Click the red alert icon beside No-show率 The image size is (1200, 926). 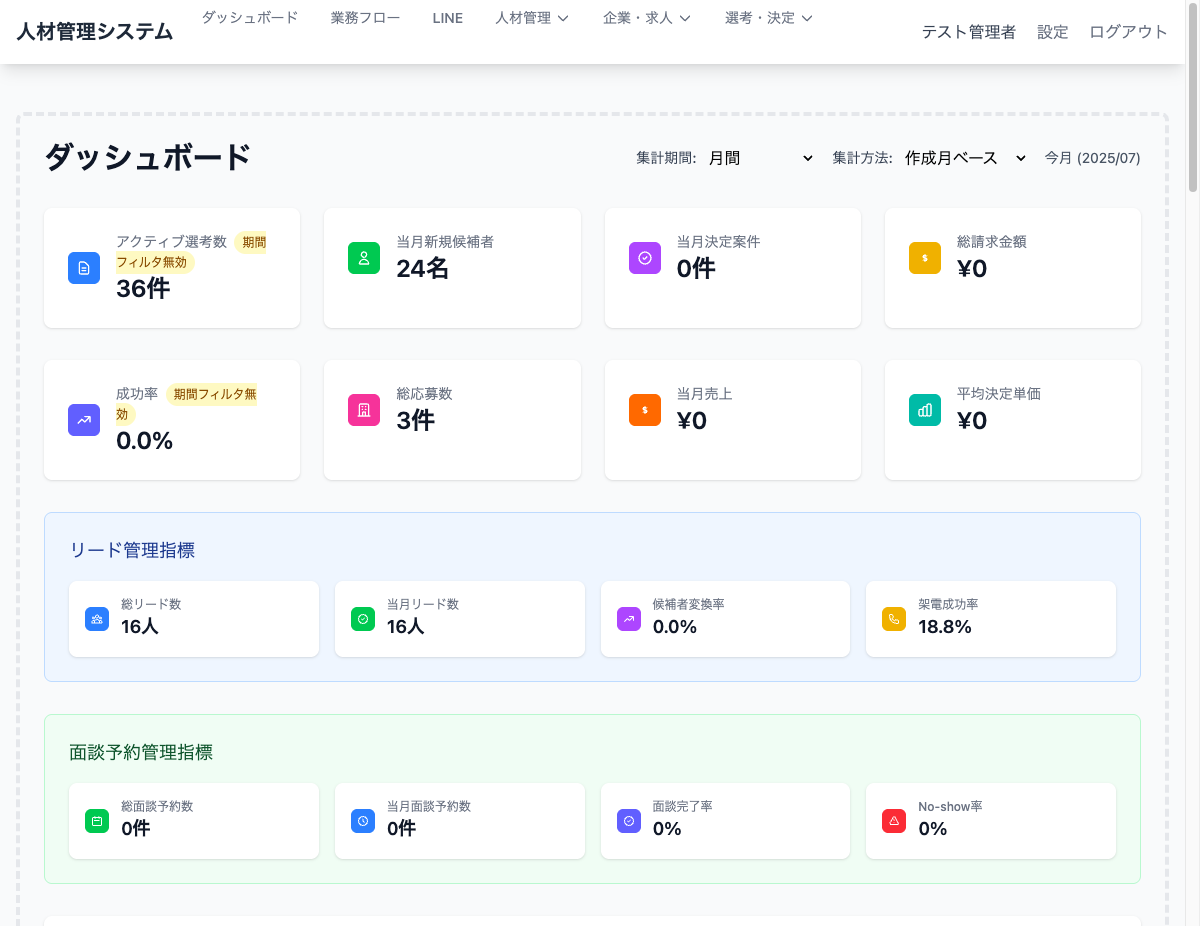[x=893, y=821]
